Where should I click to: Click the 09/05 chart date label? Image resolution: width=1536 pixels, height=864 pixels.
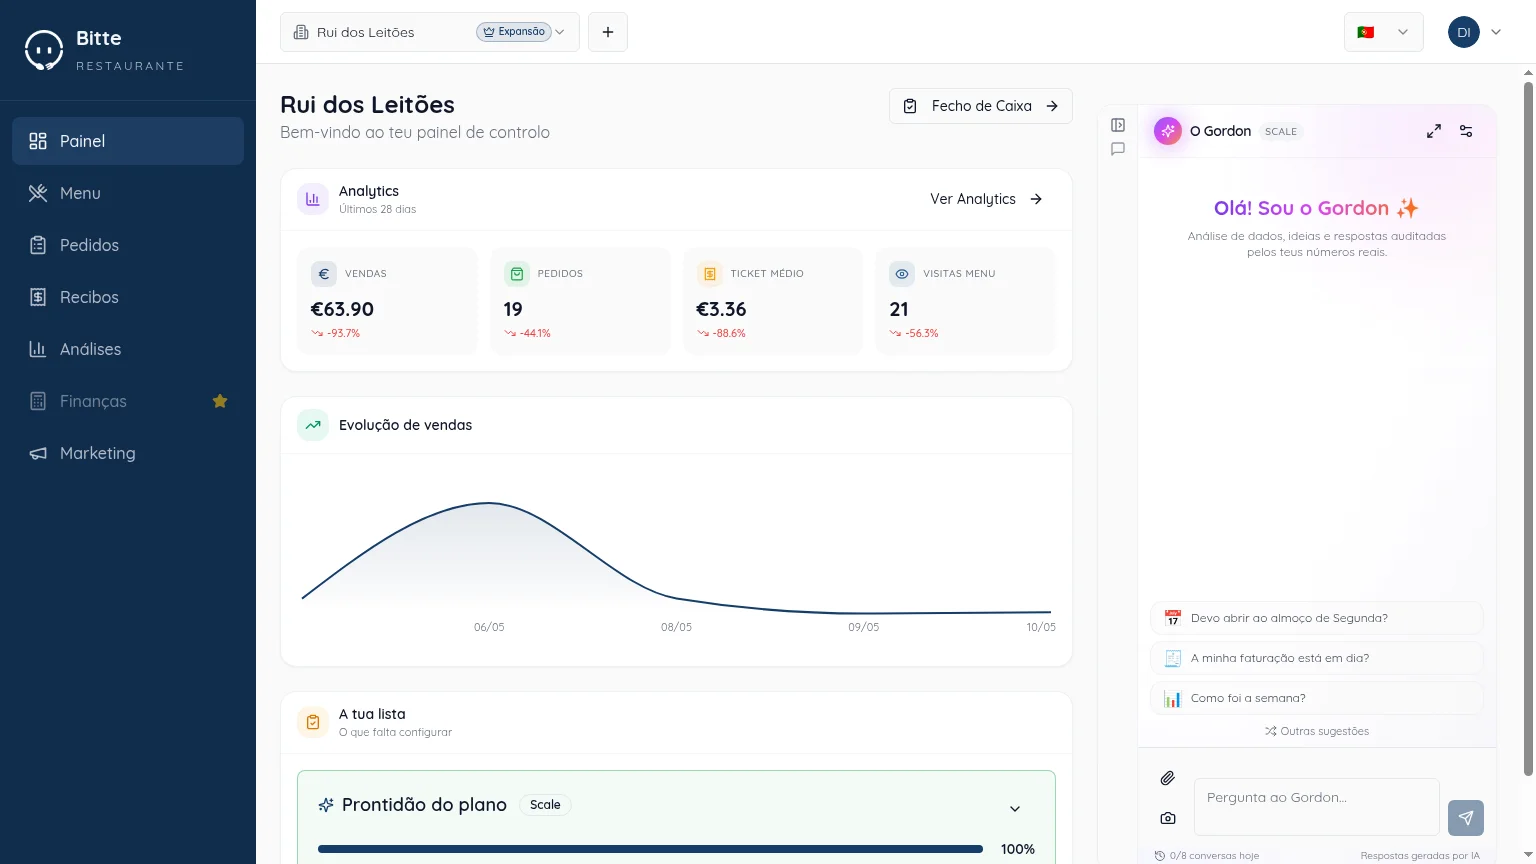click(x=864, y=627)
